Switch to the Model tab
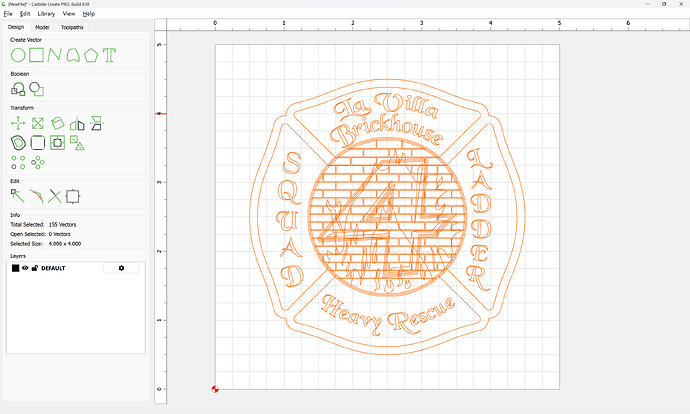 43,27
